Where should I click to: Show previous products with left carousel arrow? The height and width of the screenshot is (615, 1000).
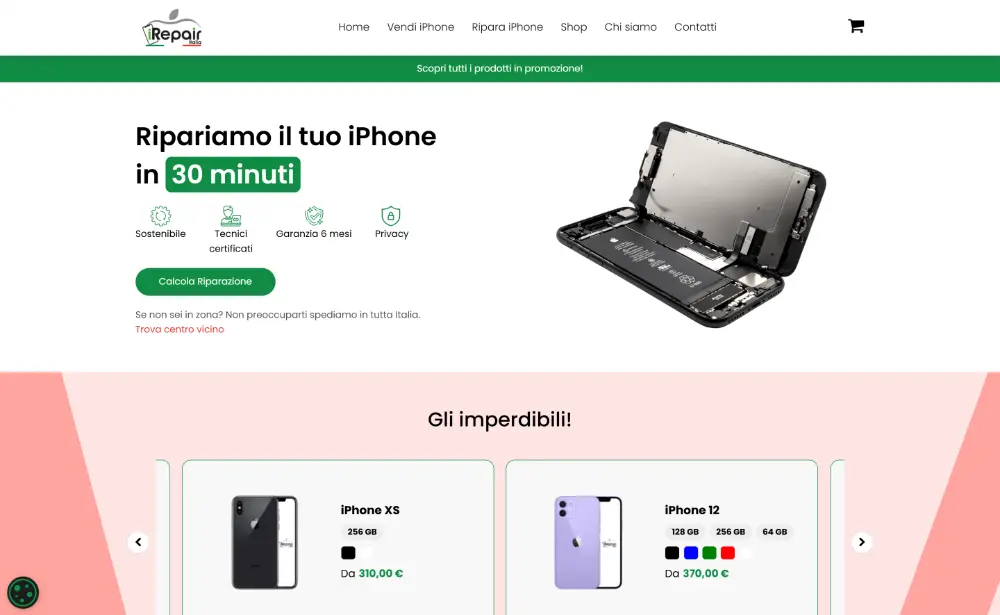(x=138, y=542)
